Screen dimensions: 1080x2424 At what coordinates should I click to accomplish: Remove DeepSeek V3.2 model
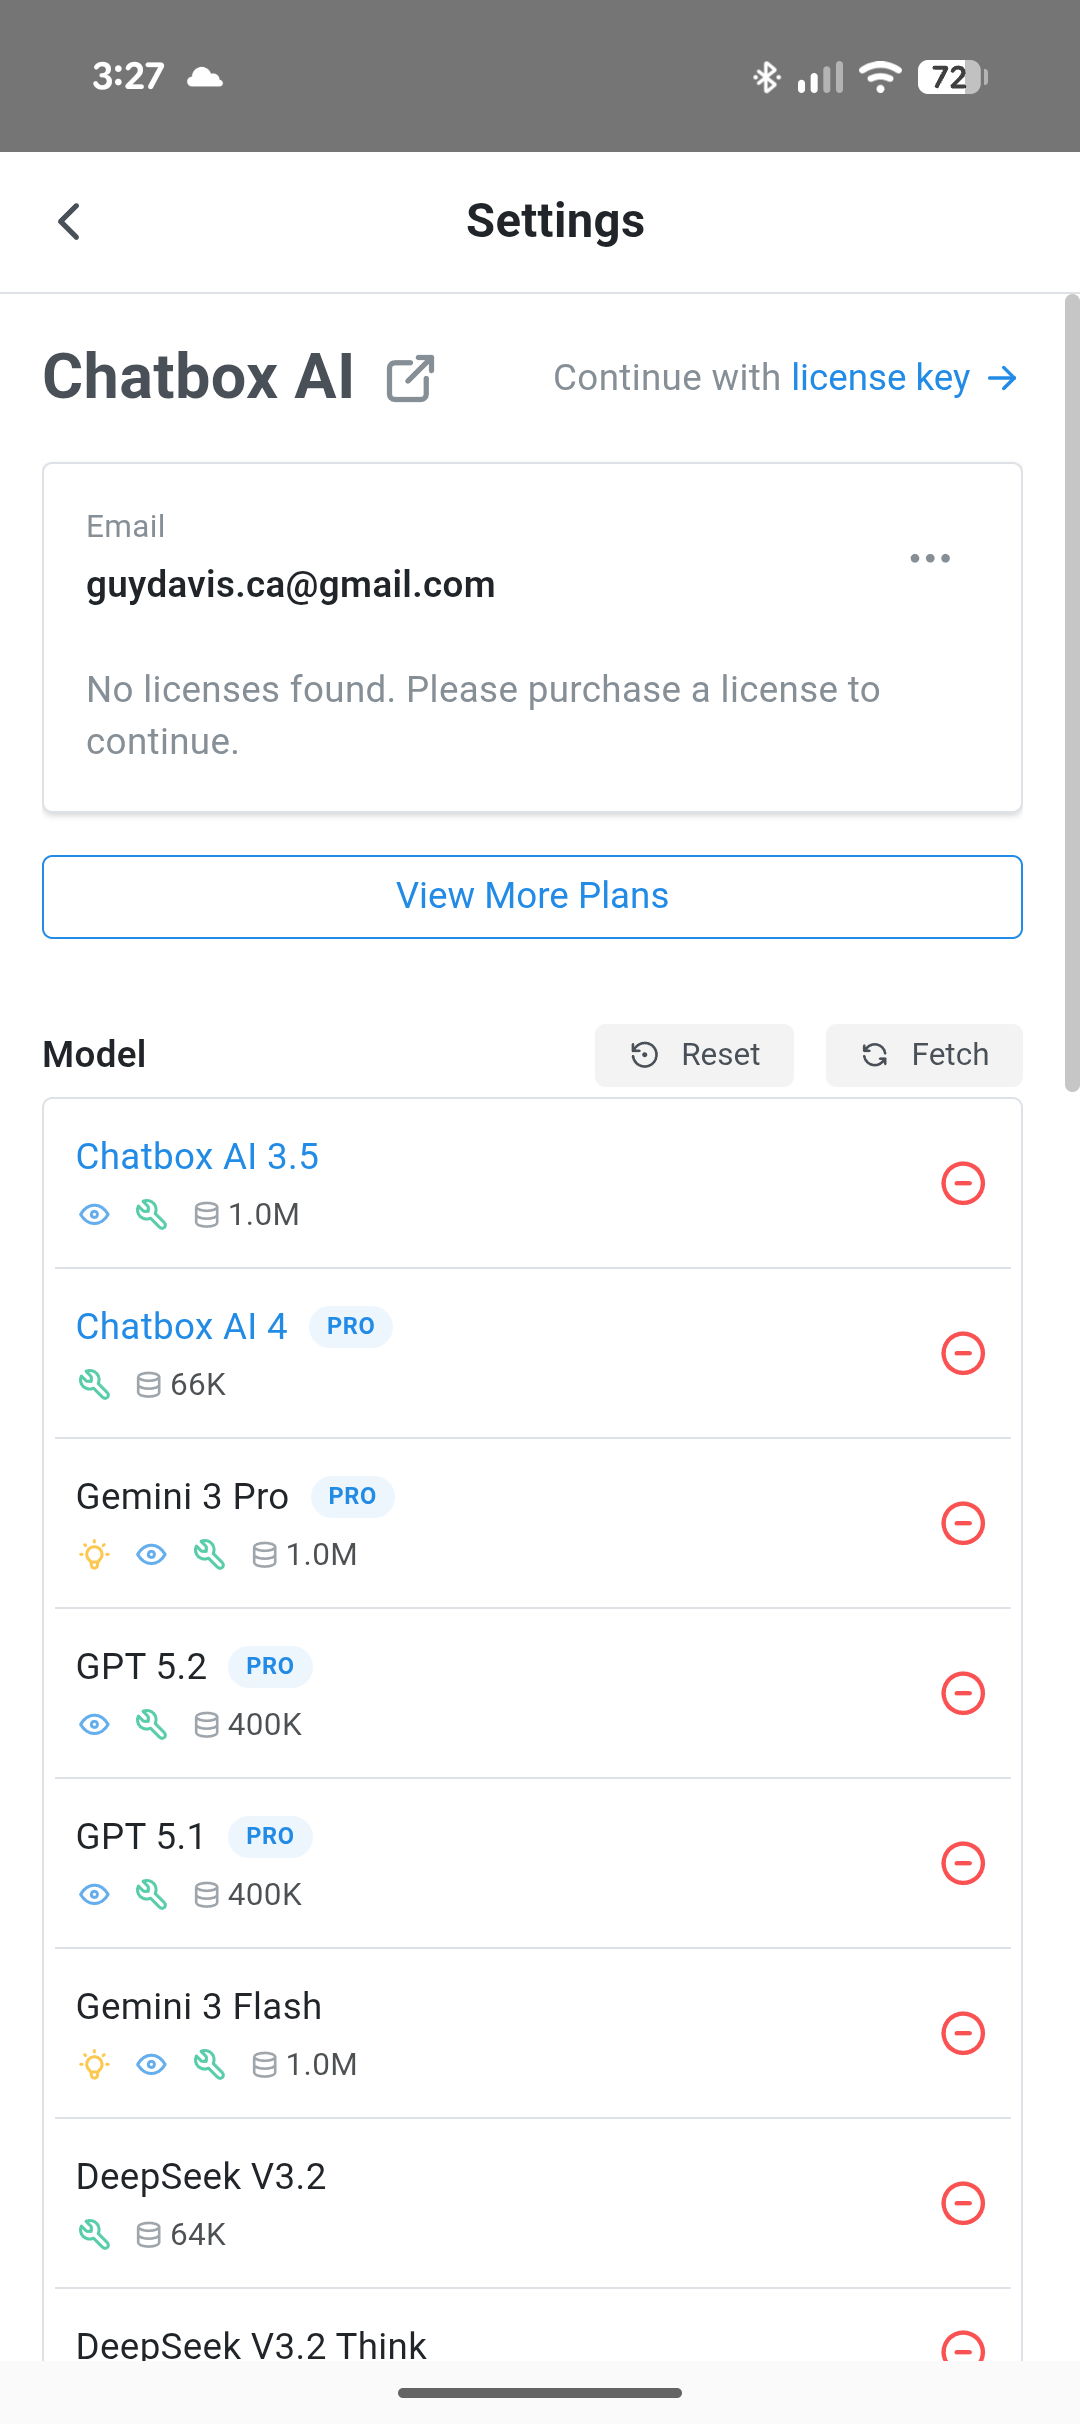point(963,2204)
